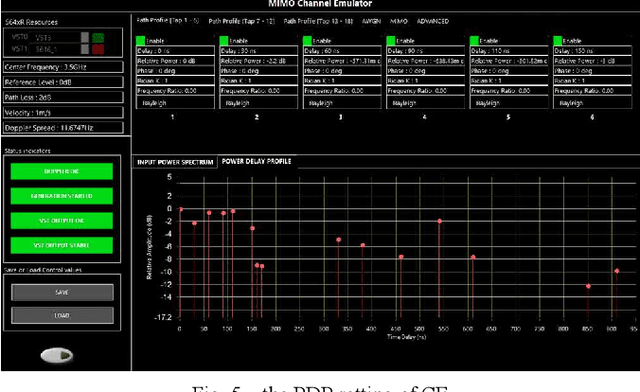Select the Doppler Spread value field
Viewport: 640px width, 392px height.
pyautogui.click(x=63, y=127)
